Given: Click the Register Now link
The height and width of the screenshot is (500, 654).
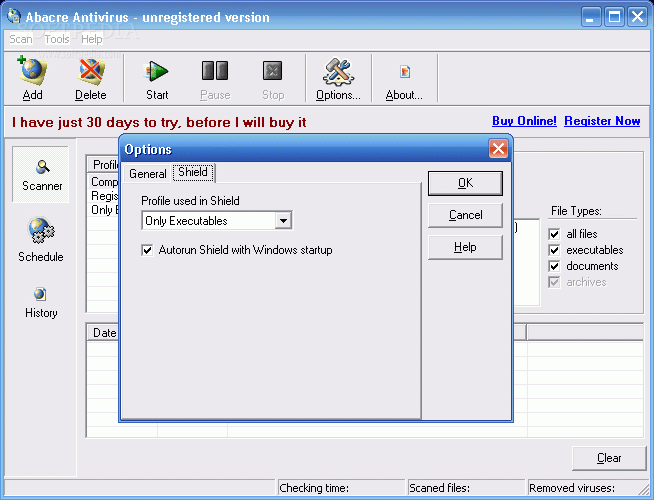Looking at the screenshot, I should click(602, 121).
